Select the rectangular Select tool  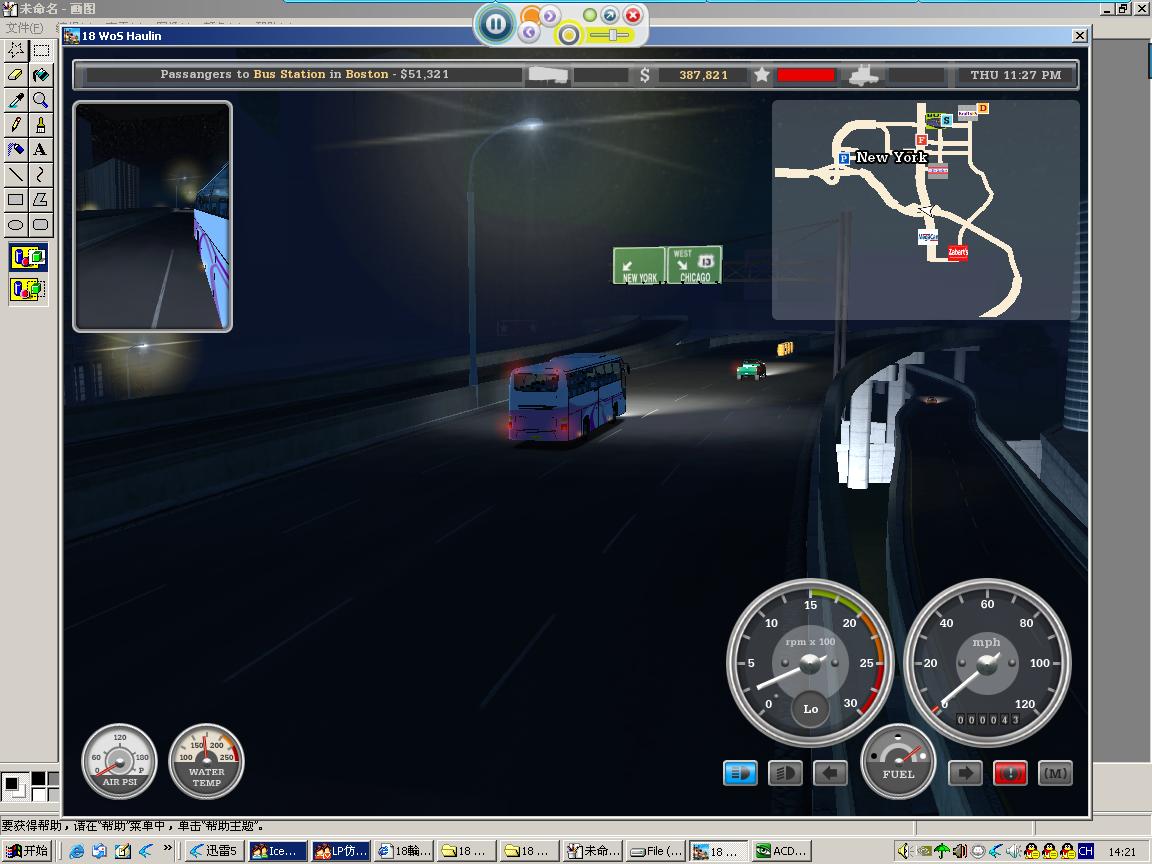pyautogui.click(x=41, y=50)
